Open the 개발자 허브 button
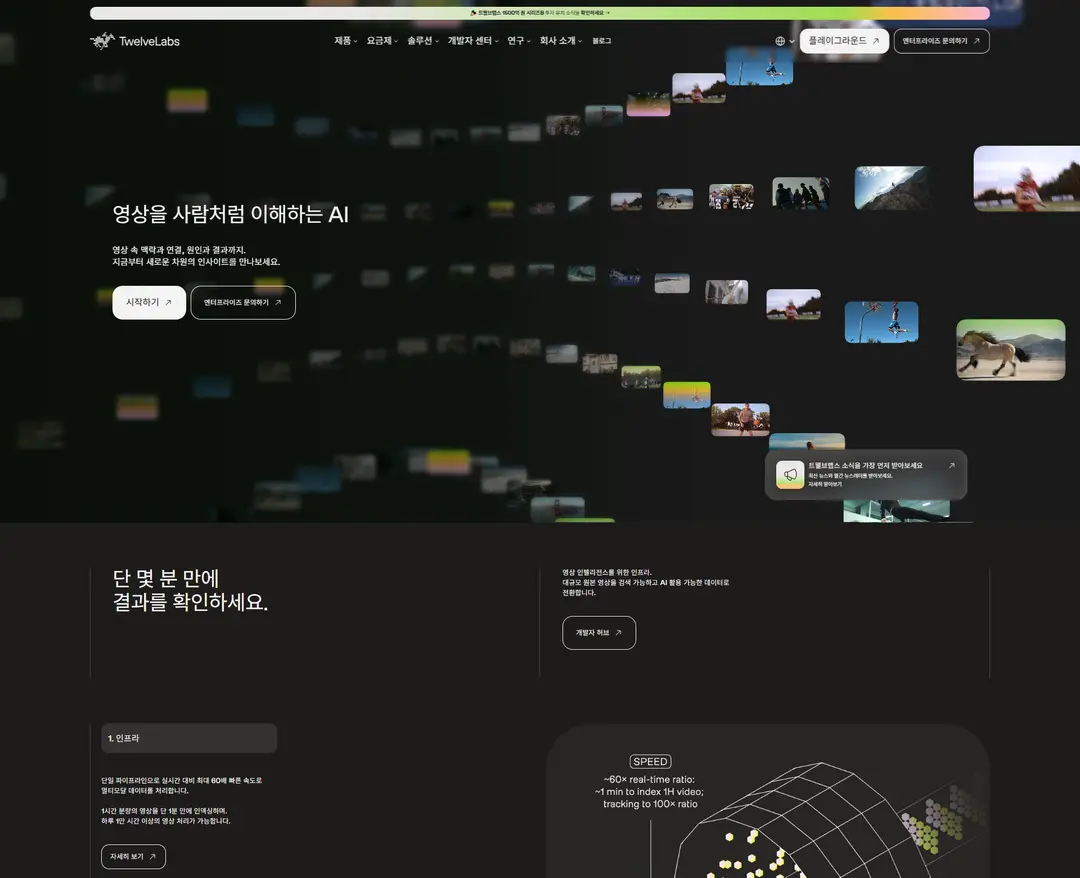Viewport: 1080px width, 878px height. click(599, 632)
